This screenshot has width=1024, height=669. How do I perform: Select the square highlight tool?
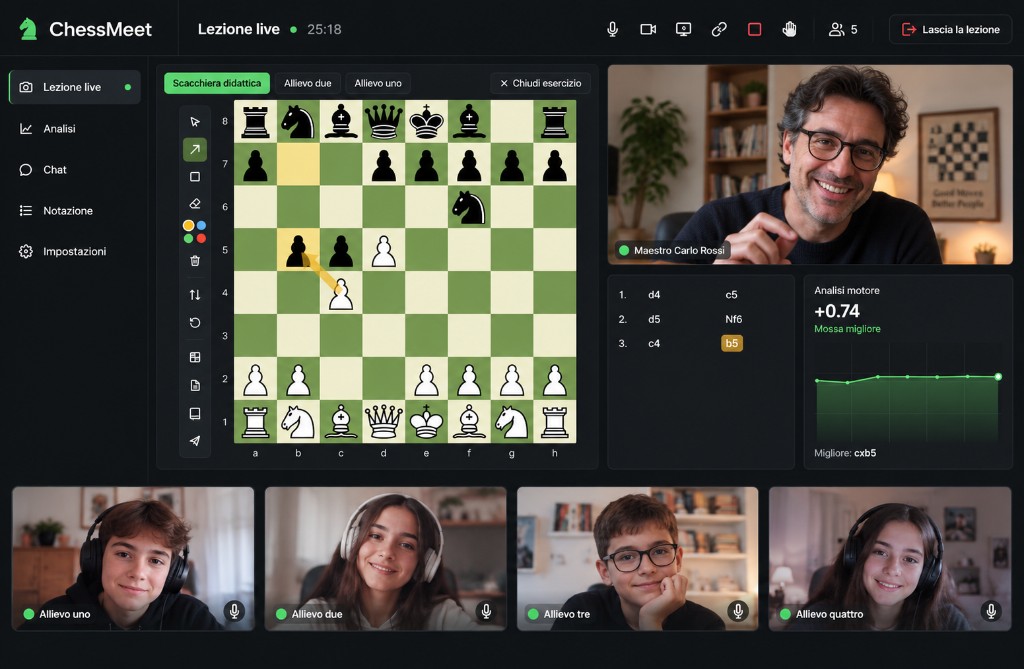click(x=195, y=177)
